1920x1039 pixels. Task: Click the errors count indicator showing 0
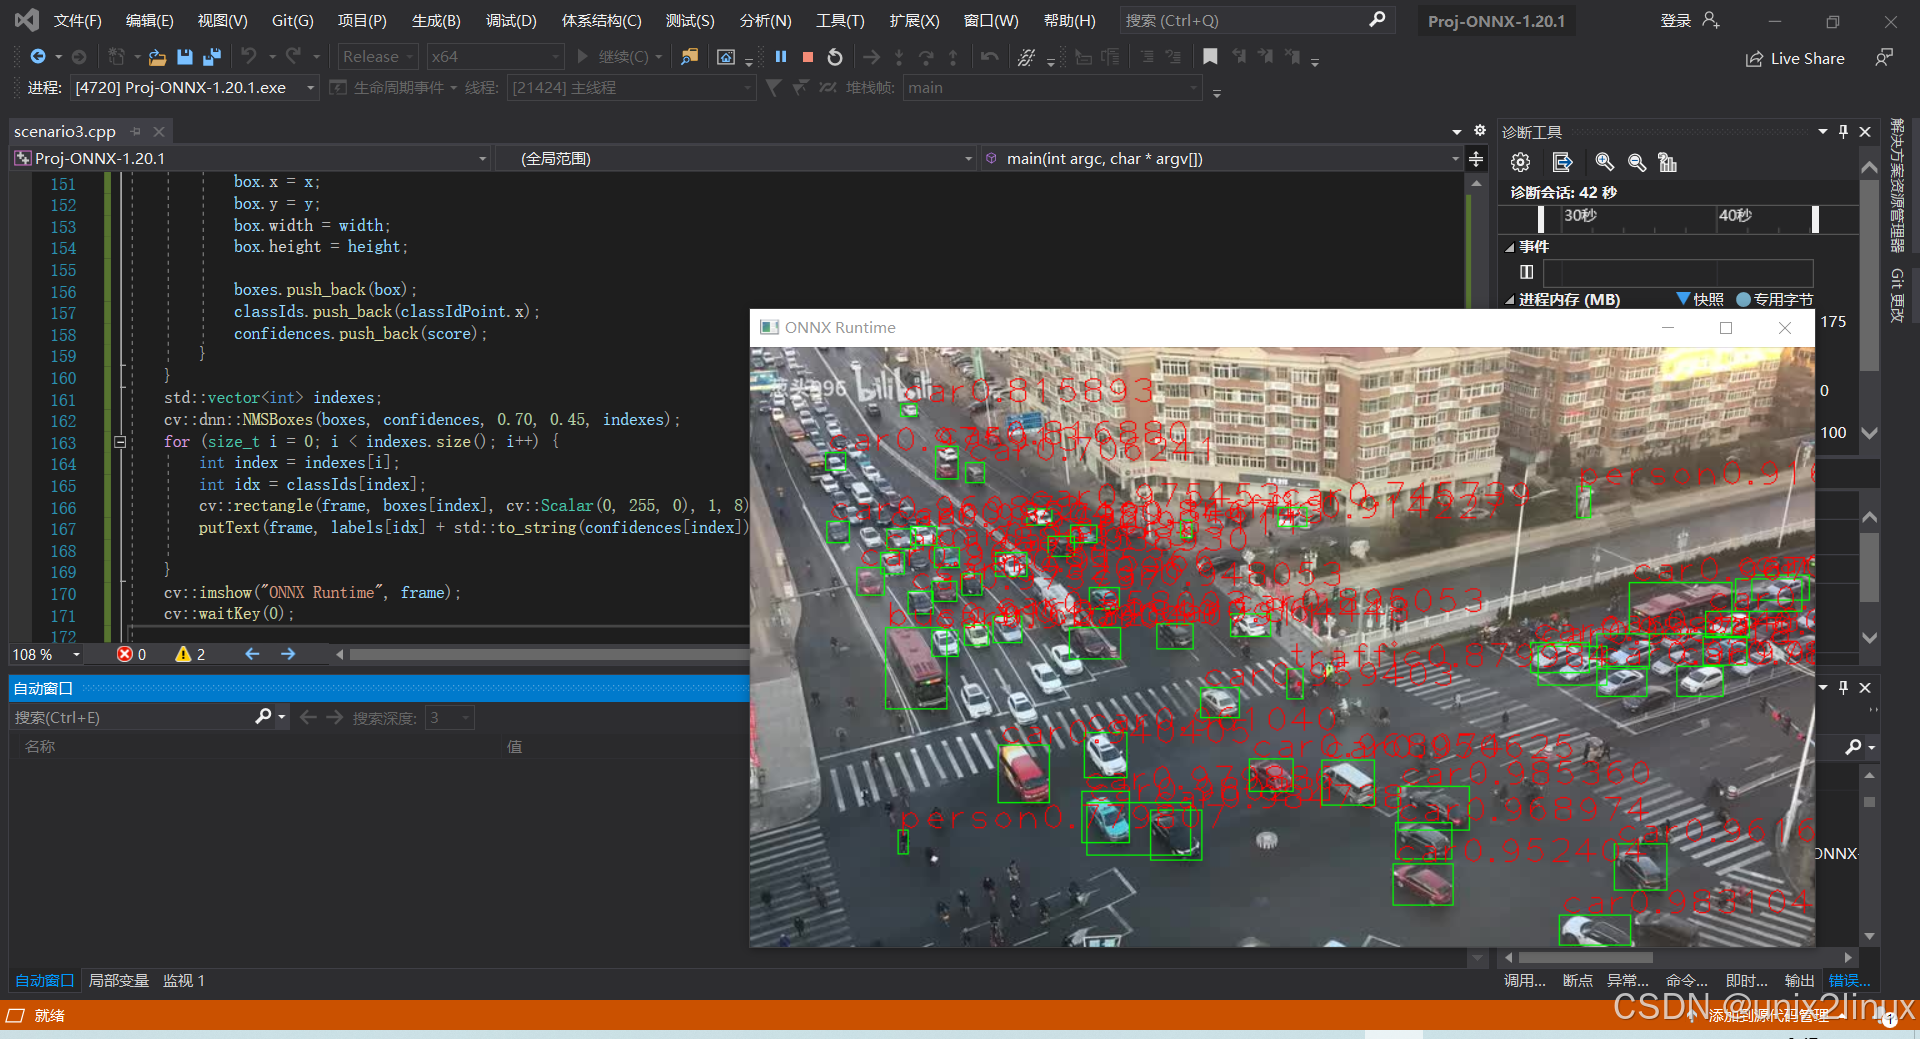132,654
